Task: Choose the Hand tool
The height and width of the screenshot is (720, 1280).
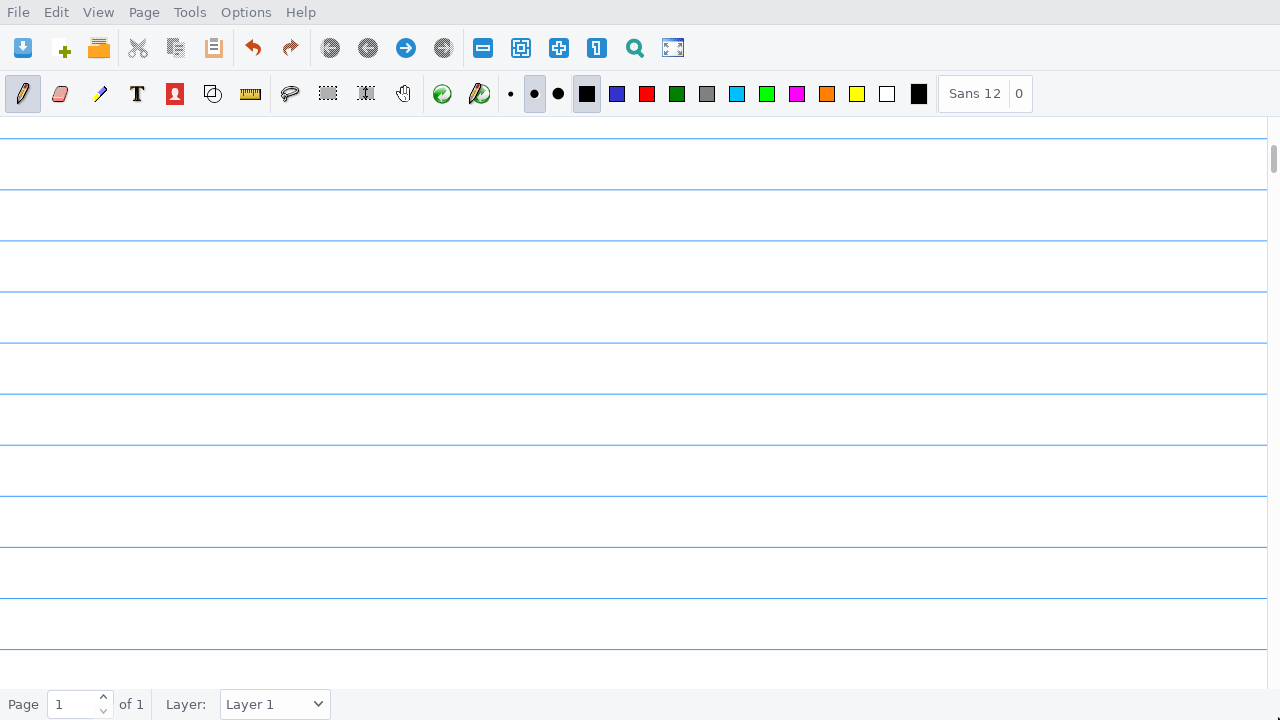Action: click(403, 94)
